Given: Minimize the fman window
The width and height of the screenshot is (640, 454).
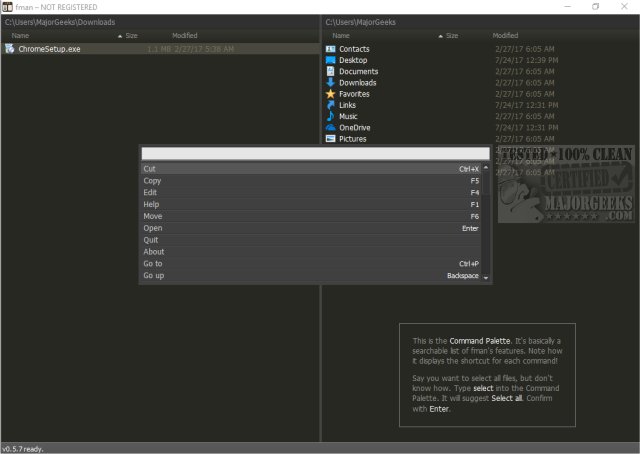Looking at the screenshot, I should tap(567, 7).
